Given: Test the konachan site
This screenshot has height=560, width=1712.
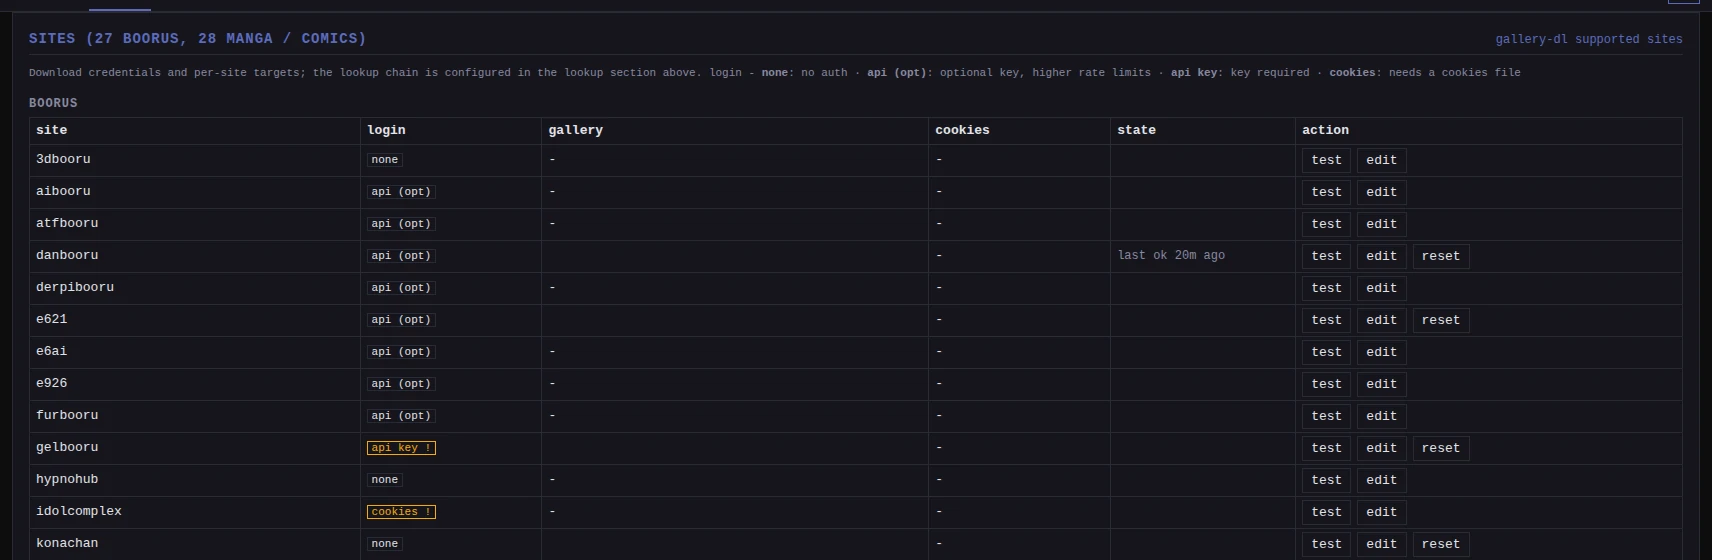Looking at the screenshot, I should 1326,544.
